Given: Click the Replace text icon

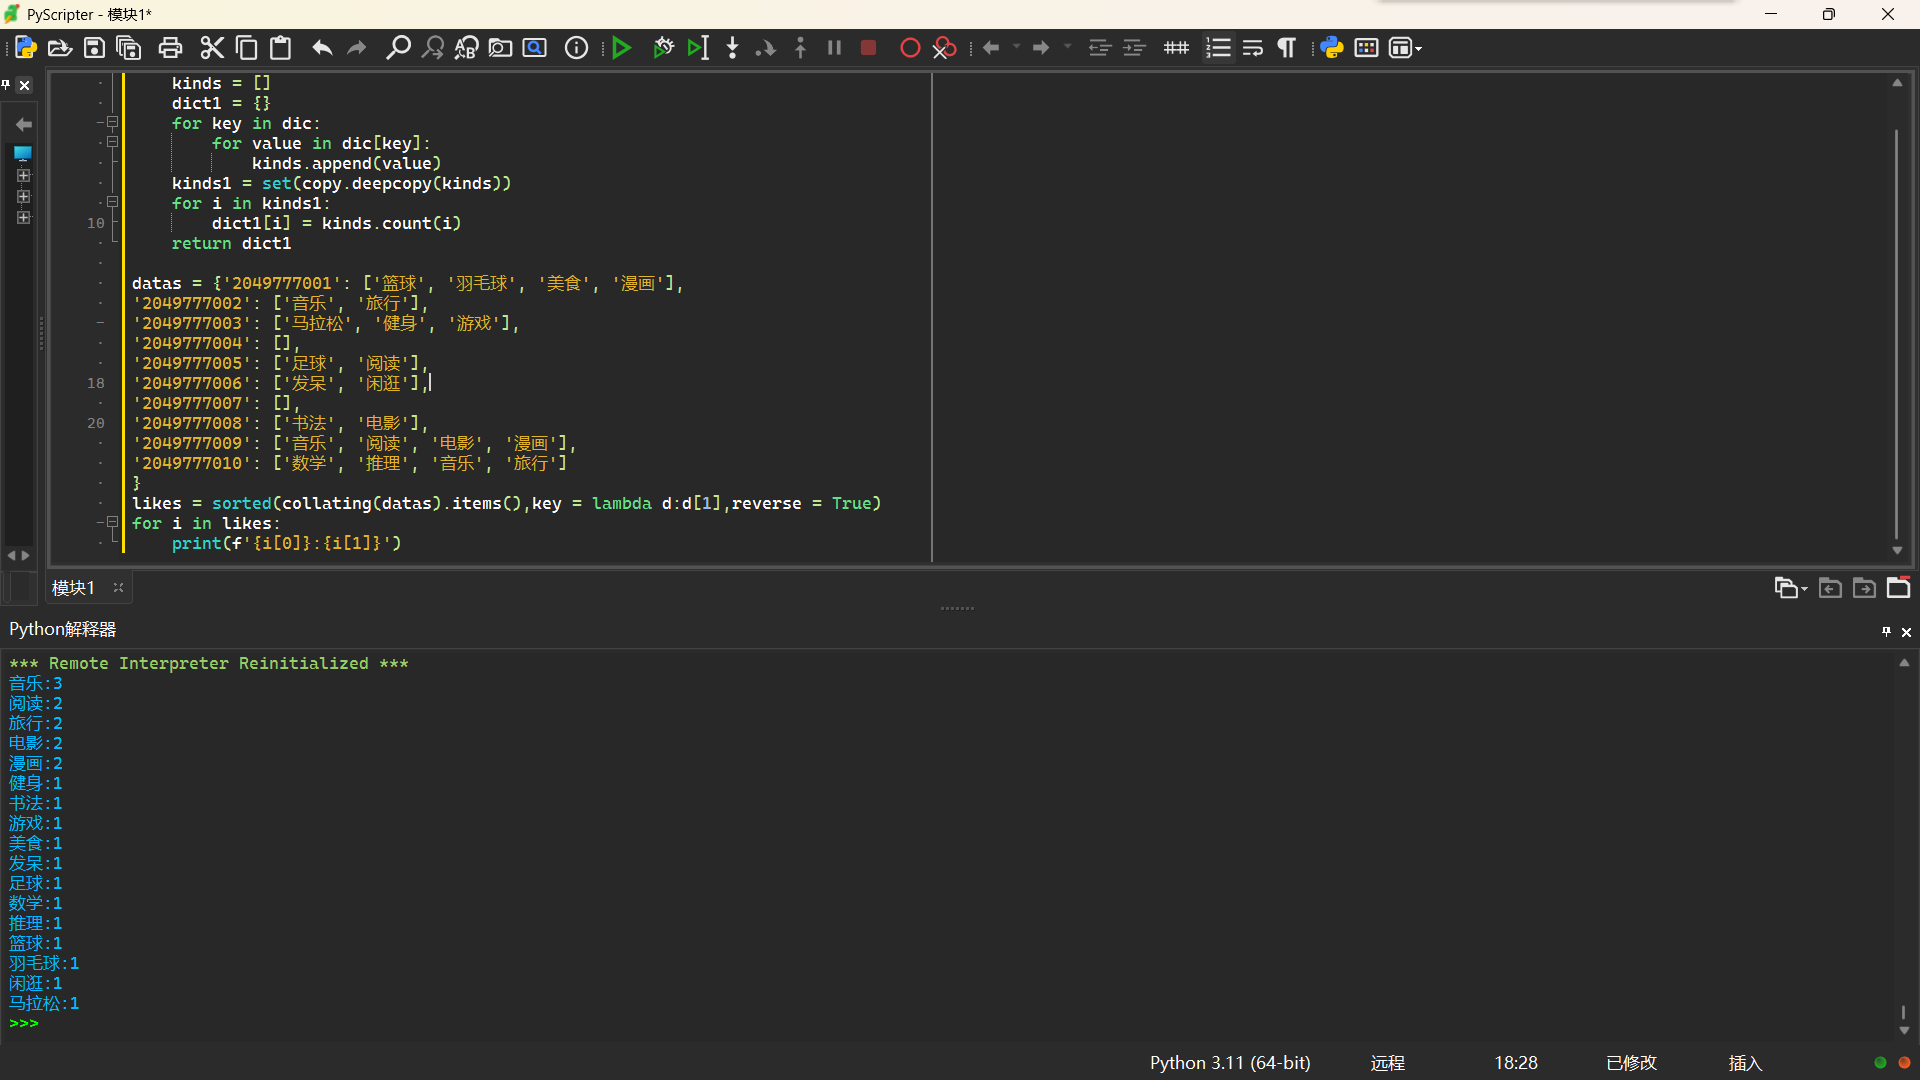Looking at the screenshot, I should click(466, 48).
